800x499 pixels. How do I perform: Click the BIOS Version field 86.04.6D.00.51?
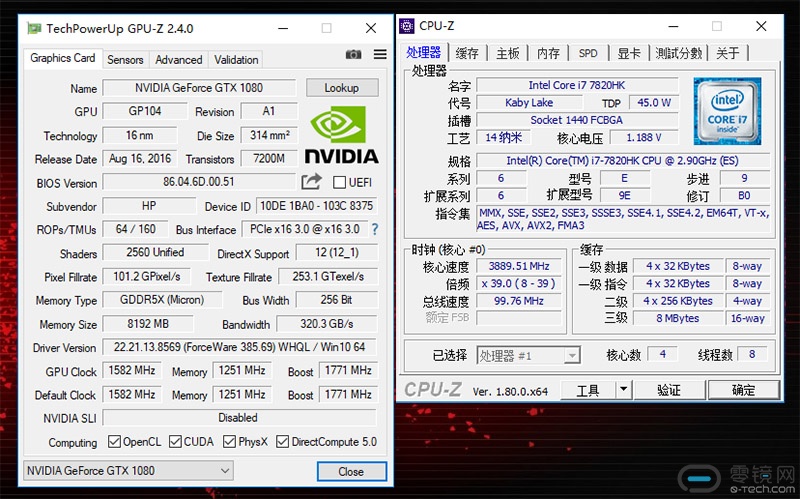pos(199,182)
